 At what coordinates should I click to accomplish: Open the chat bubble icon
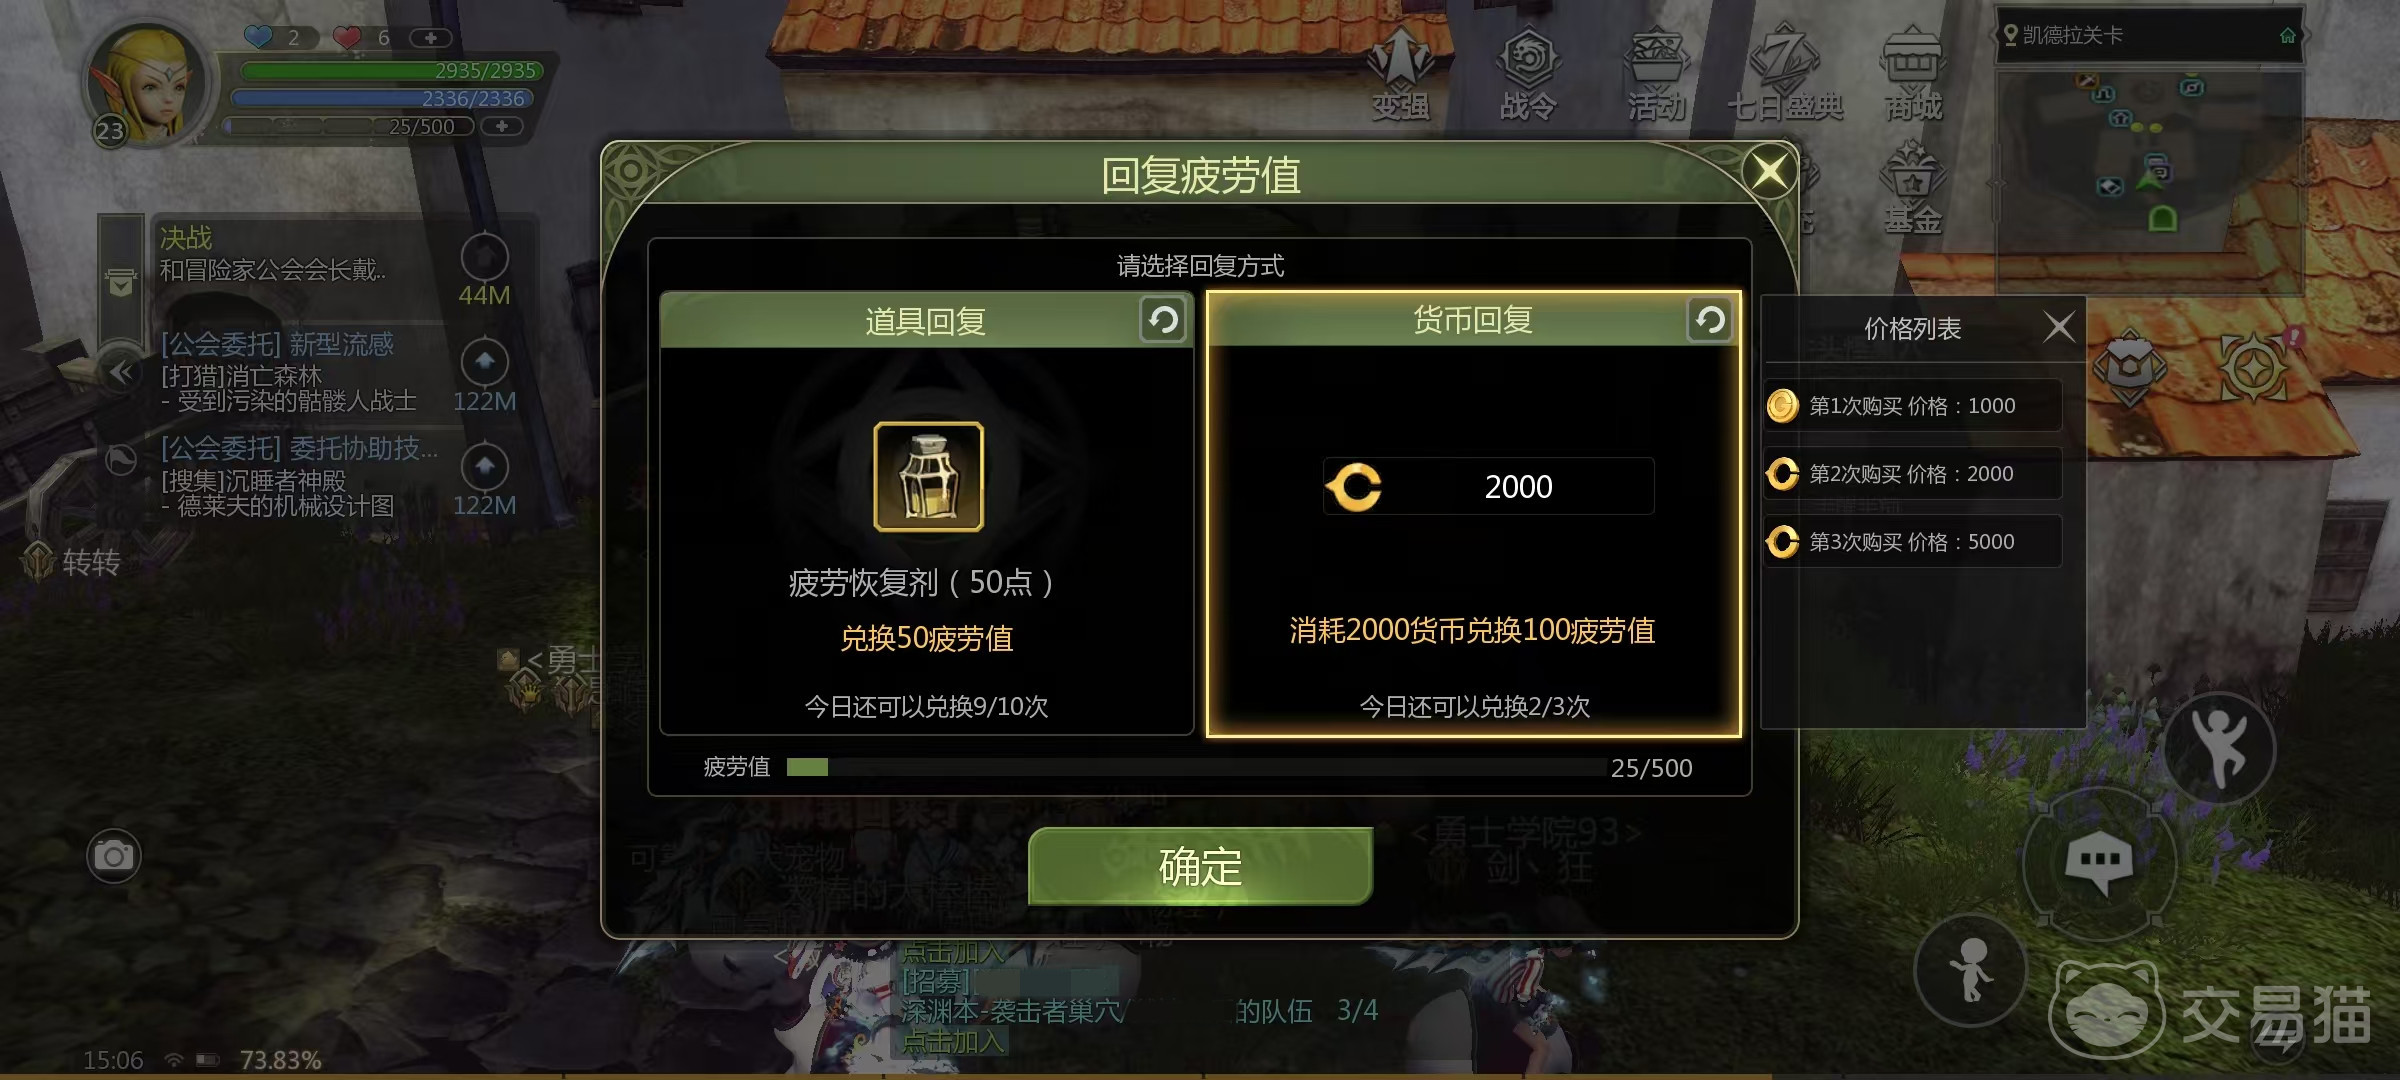[x=2099, y=864]
